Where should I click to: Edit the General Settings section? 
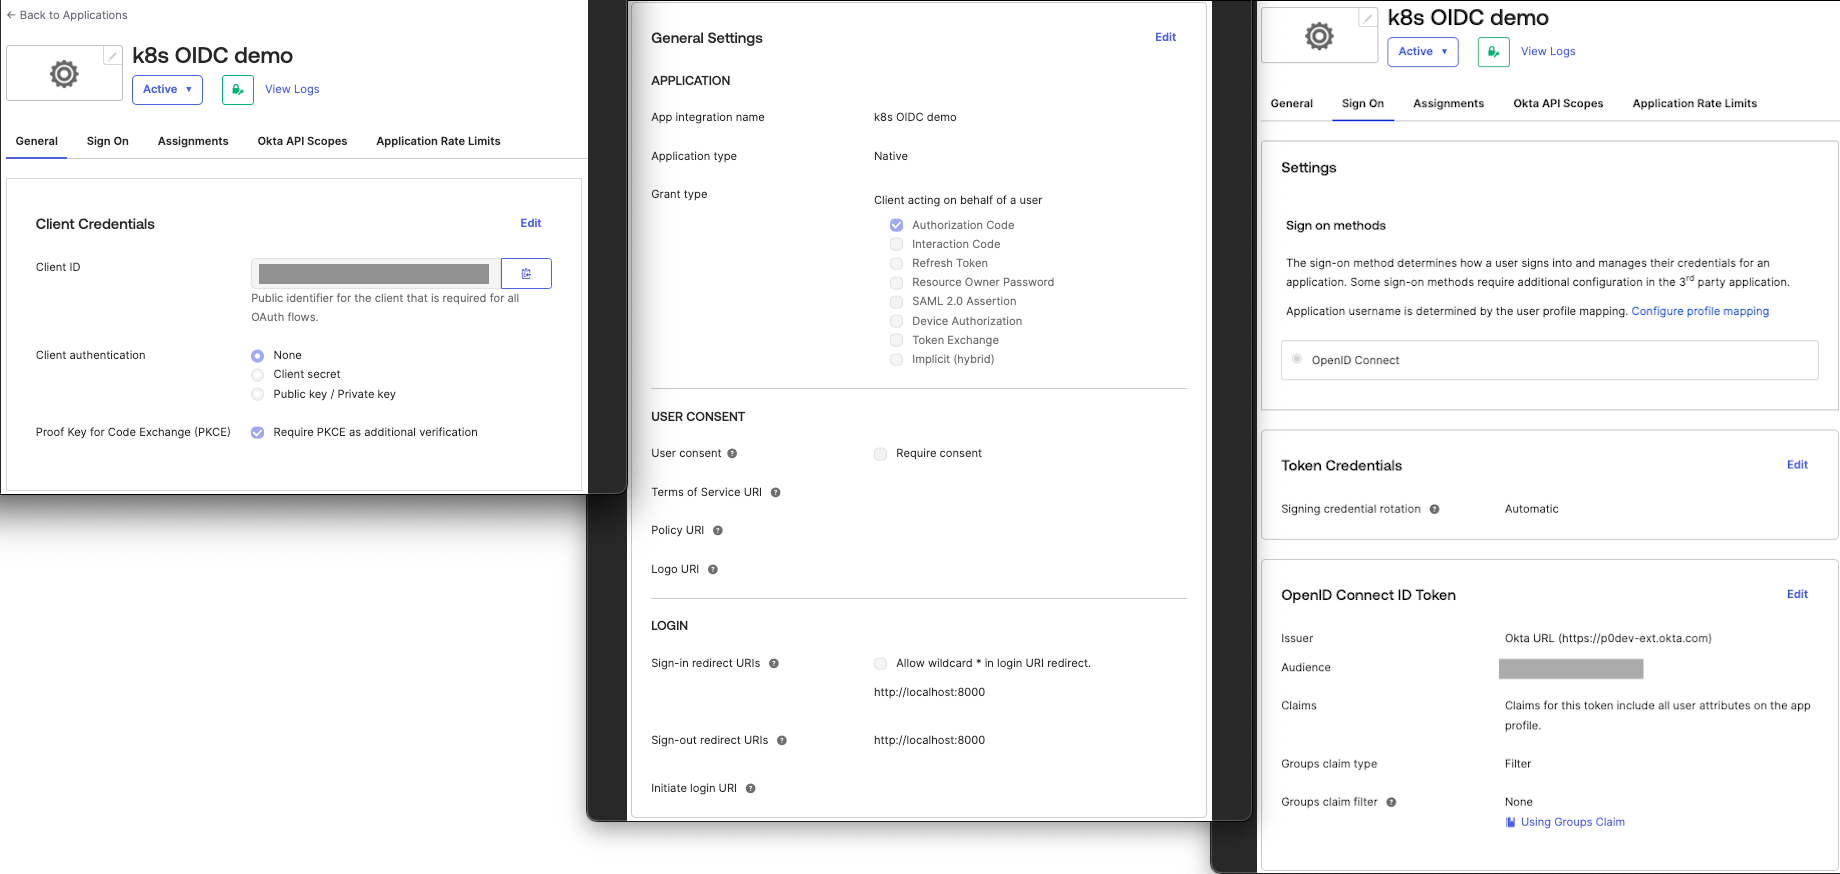point(1165,38)
